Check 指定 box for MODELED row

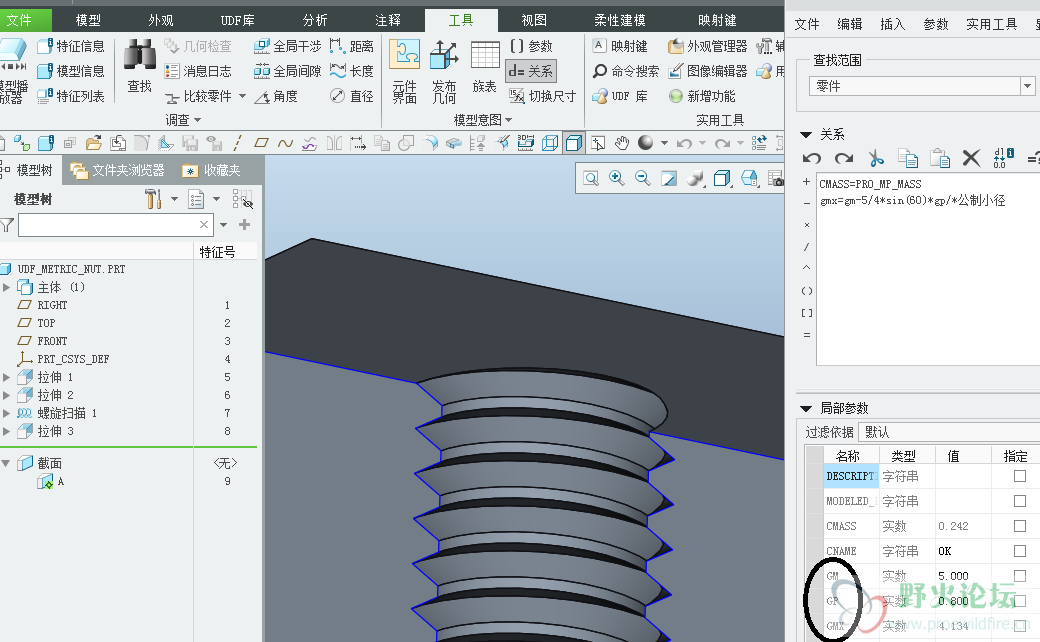point(1020,501)
